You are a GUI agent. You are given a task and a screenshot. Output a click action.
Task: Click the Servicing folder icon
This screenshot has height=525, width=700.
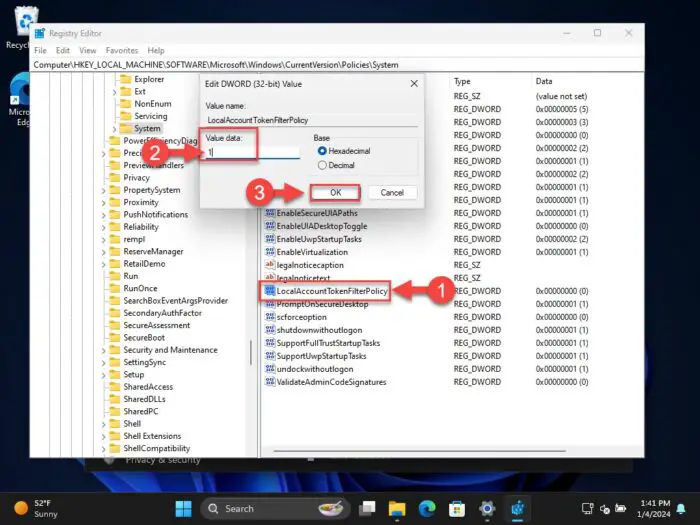coord(126,116)
